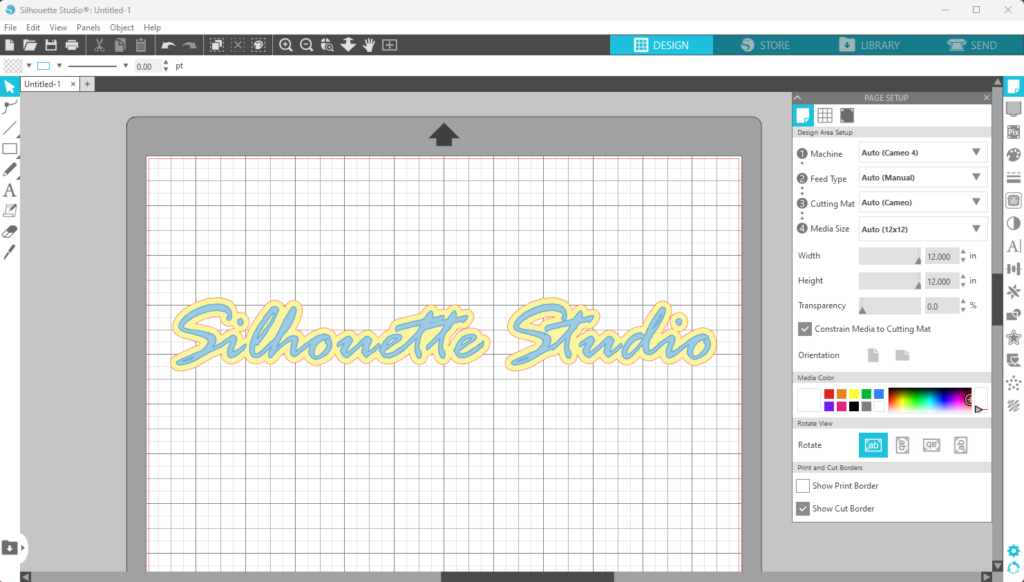This screenshot has width=1024, height=582.
Task: Open the Object menu
Action: [121, 27]
